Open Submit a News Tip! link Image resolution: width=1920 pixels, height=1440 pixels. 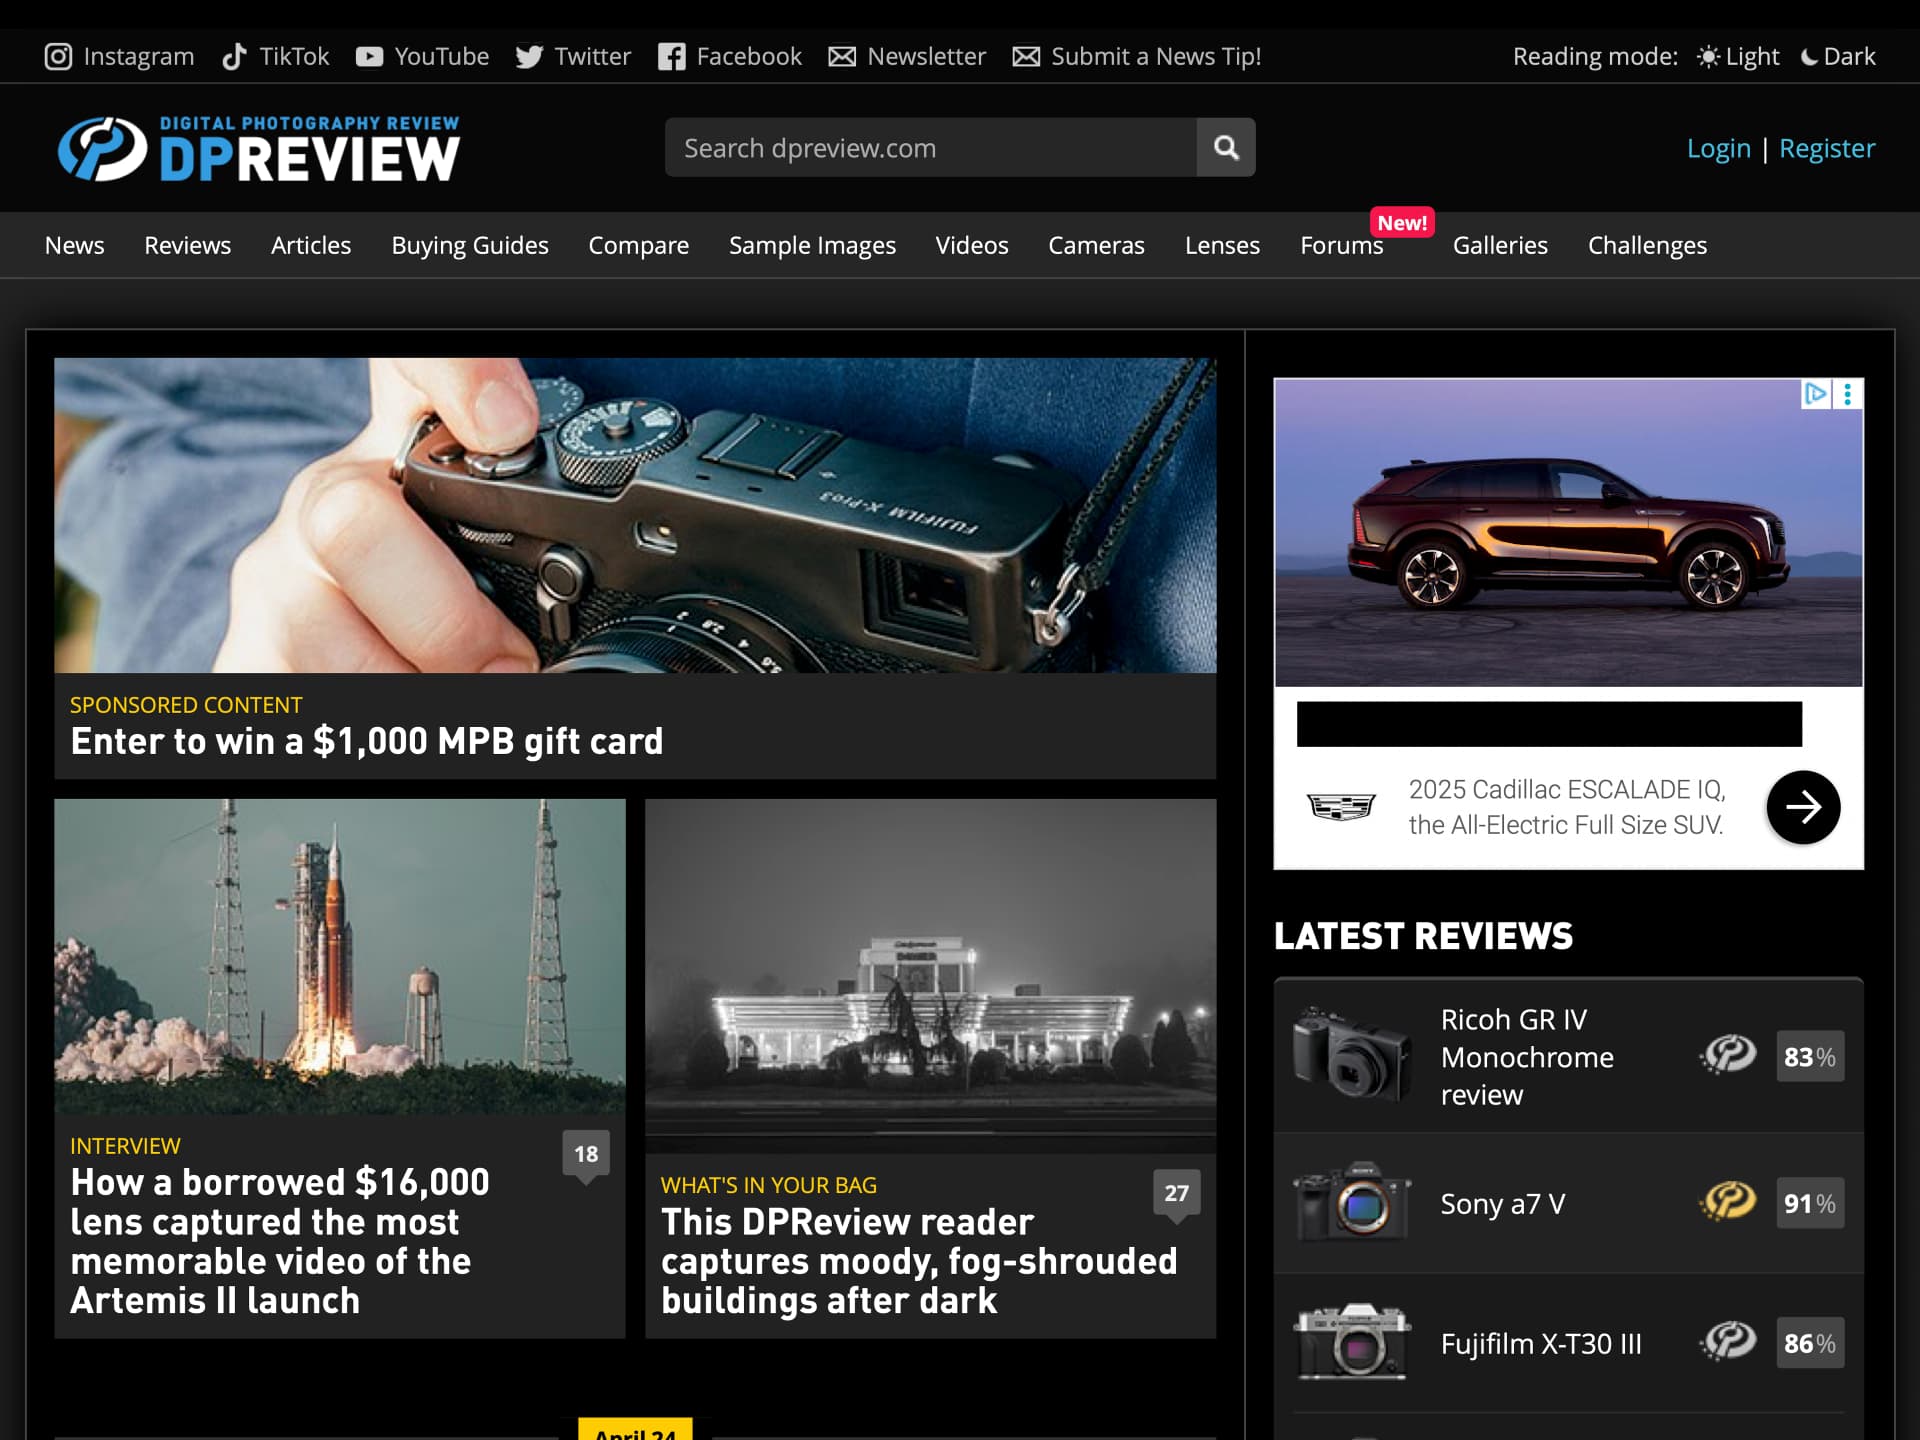pos(1156,57)
